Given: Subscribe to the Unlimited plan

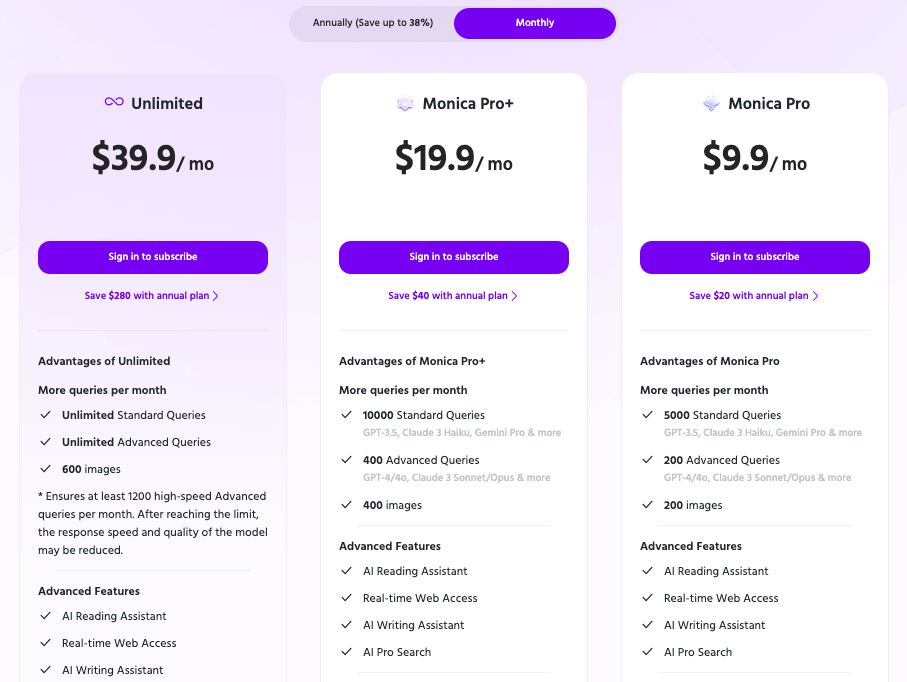Looking at the screenshot, I should click(153, 257).
